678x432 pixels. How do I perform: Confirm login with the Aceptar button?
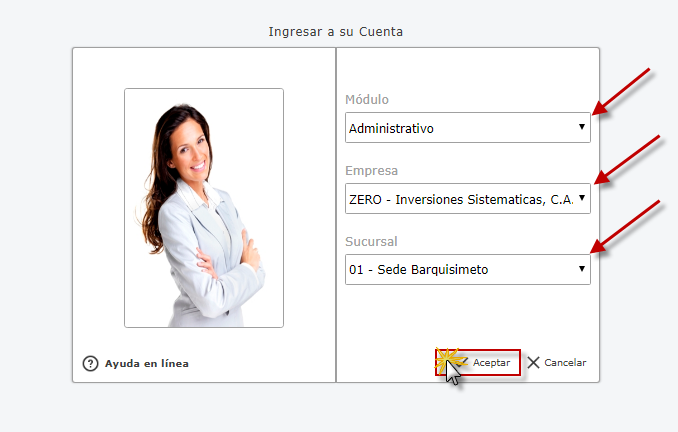tap(478, 362)
